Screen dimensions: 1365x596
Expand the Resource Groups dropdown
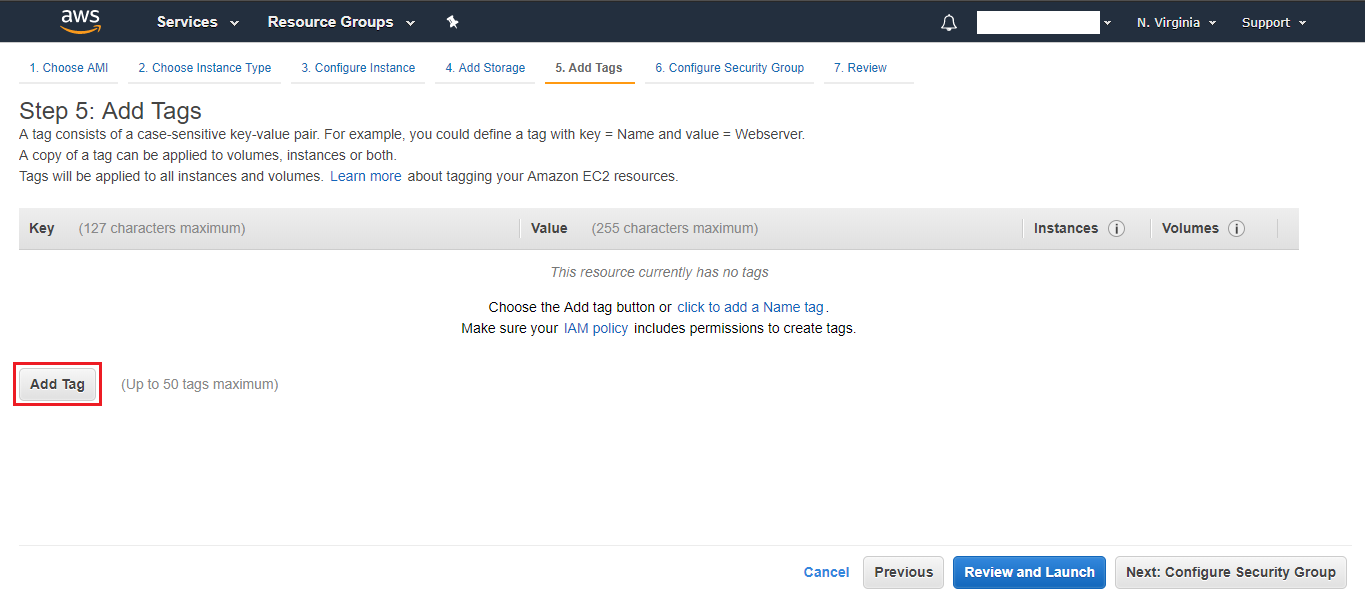(341, 22)
